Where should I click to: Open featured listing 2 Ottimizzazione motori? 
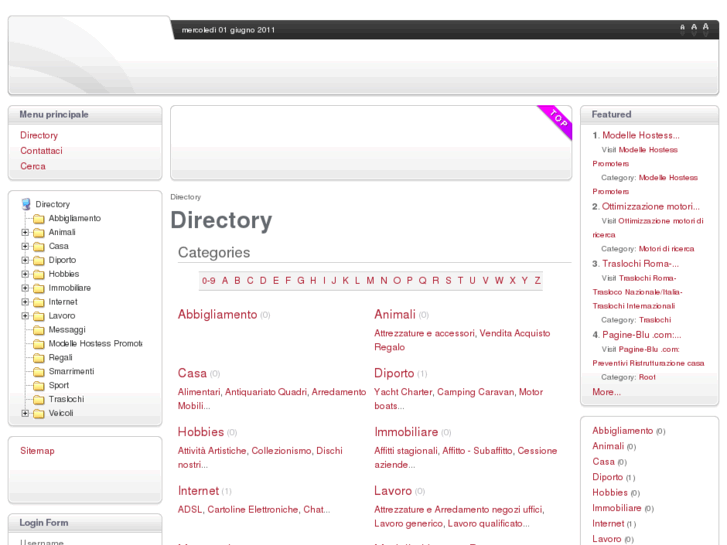point(651,206)
